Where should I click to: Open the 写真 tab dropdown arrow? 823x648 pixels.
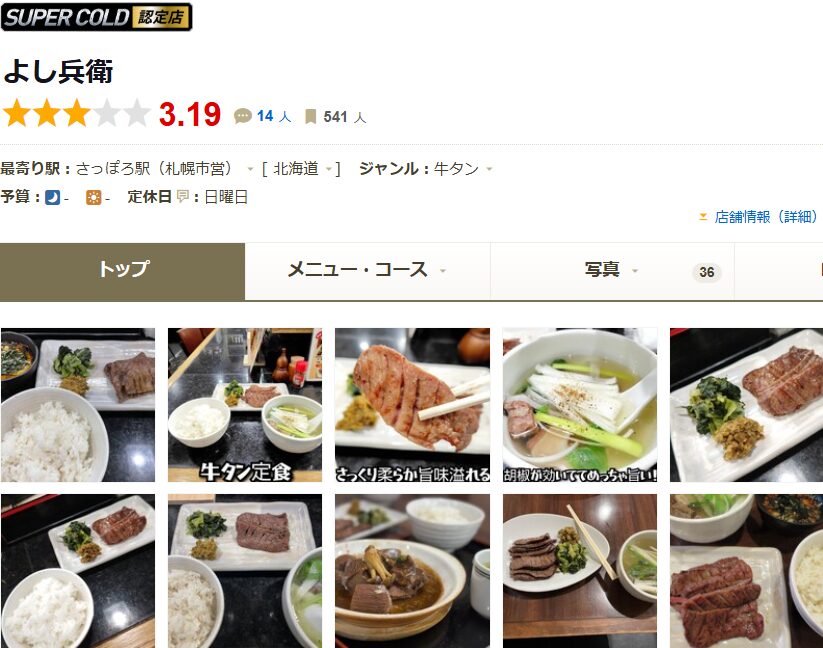tap(635, 271)
